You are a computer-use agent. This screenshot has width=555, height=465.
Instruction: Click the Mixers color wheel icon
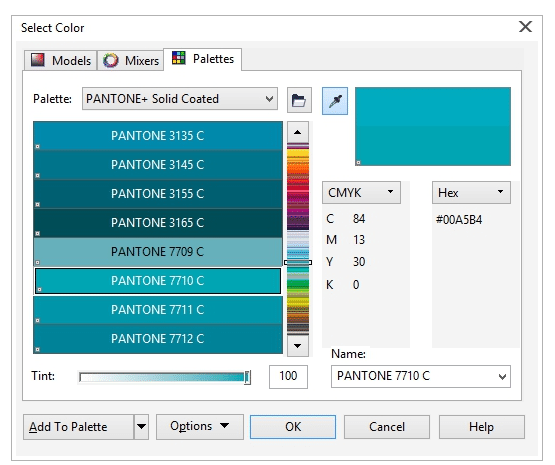(110, 60)
